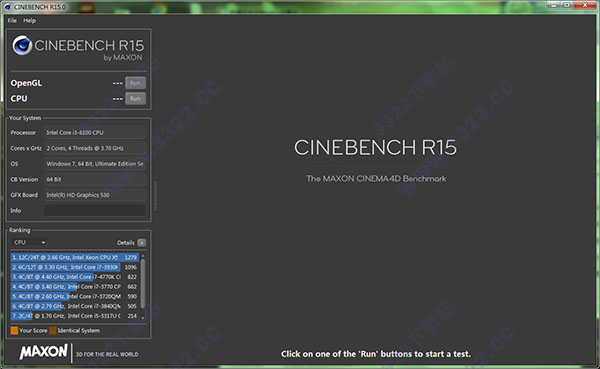Click the Cinebench logo sphere icon
600x369 pixels.
[x=22, y=45]
